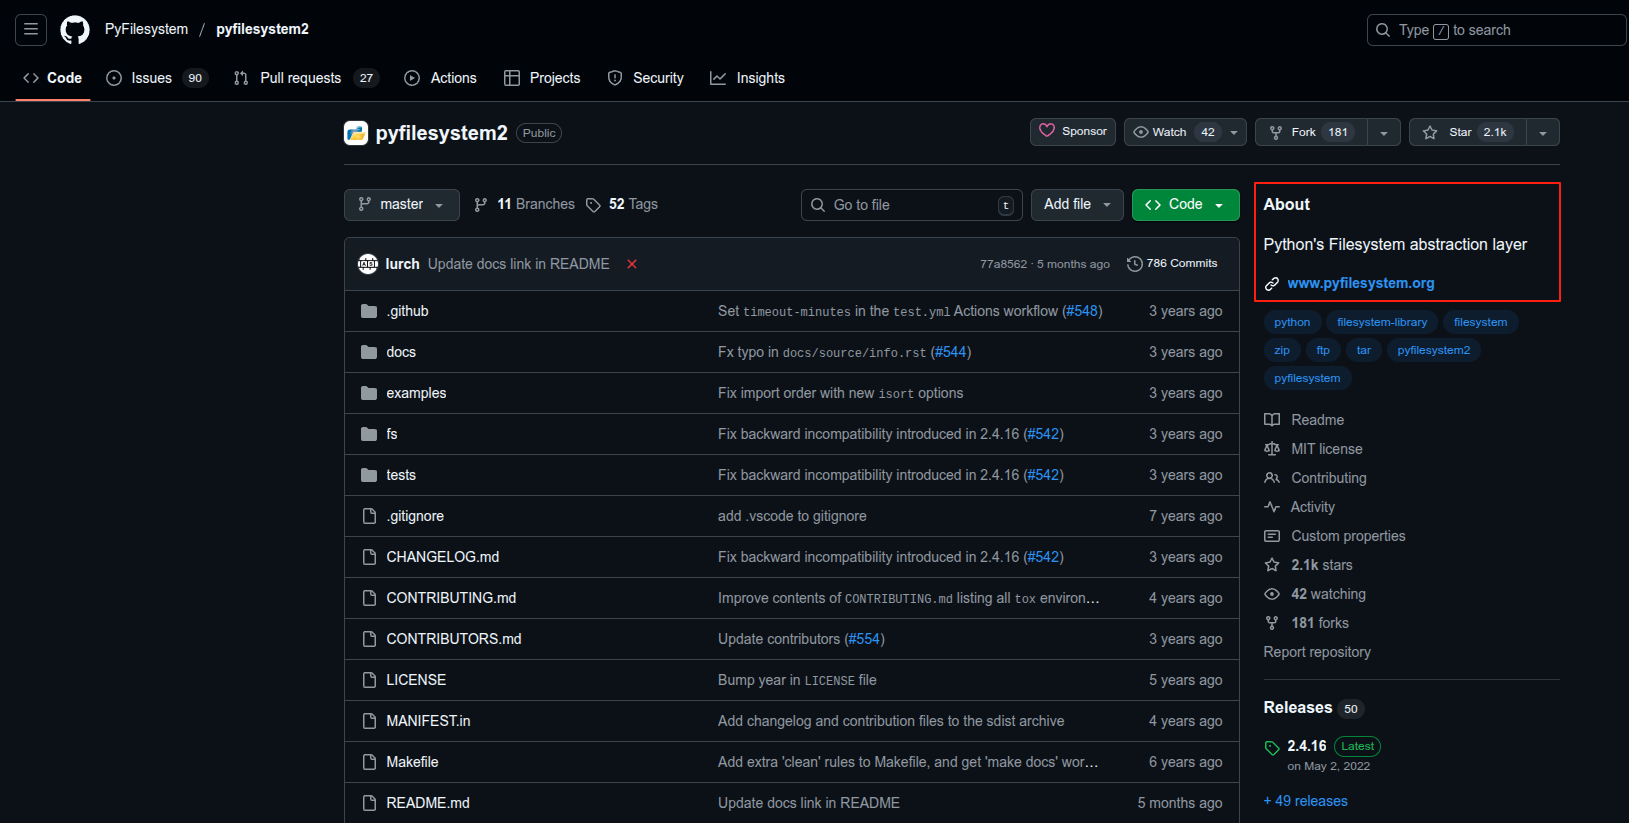The height and width of the screenshot is (823, 1629).
Task: Click the Type / to search box
Action: [1496, 30]
